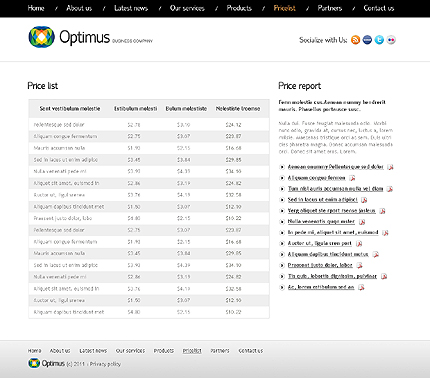Open the 'In pede mi, aliquet sit amet' link
The image size is (430, 378).
pyautogui.click(x=333, y=232)
